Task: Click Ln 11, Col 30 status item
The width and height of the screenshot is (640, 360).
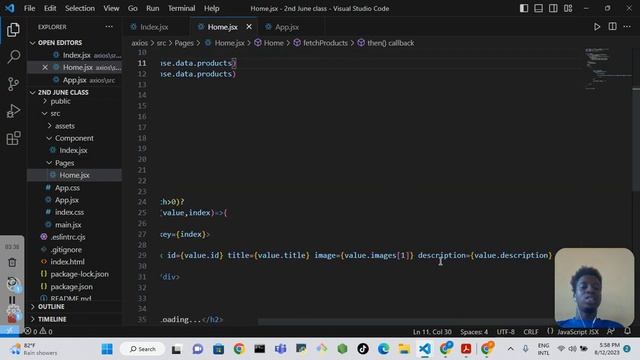Action: coord(432,332)
